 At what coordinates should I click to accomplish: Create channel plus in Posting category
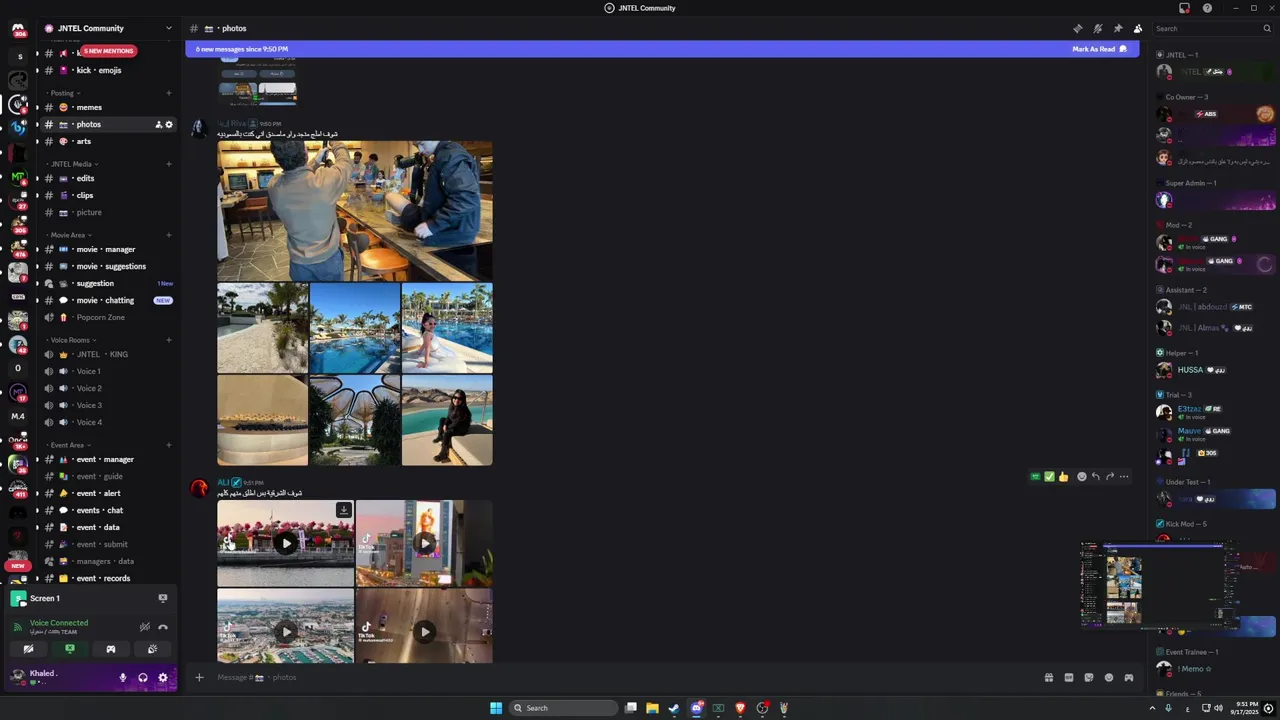click(168, 93)
